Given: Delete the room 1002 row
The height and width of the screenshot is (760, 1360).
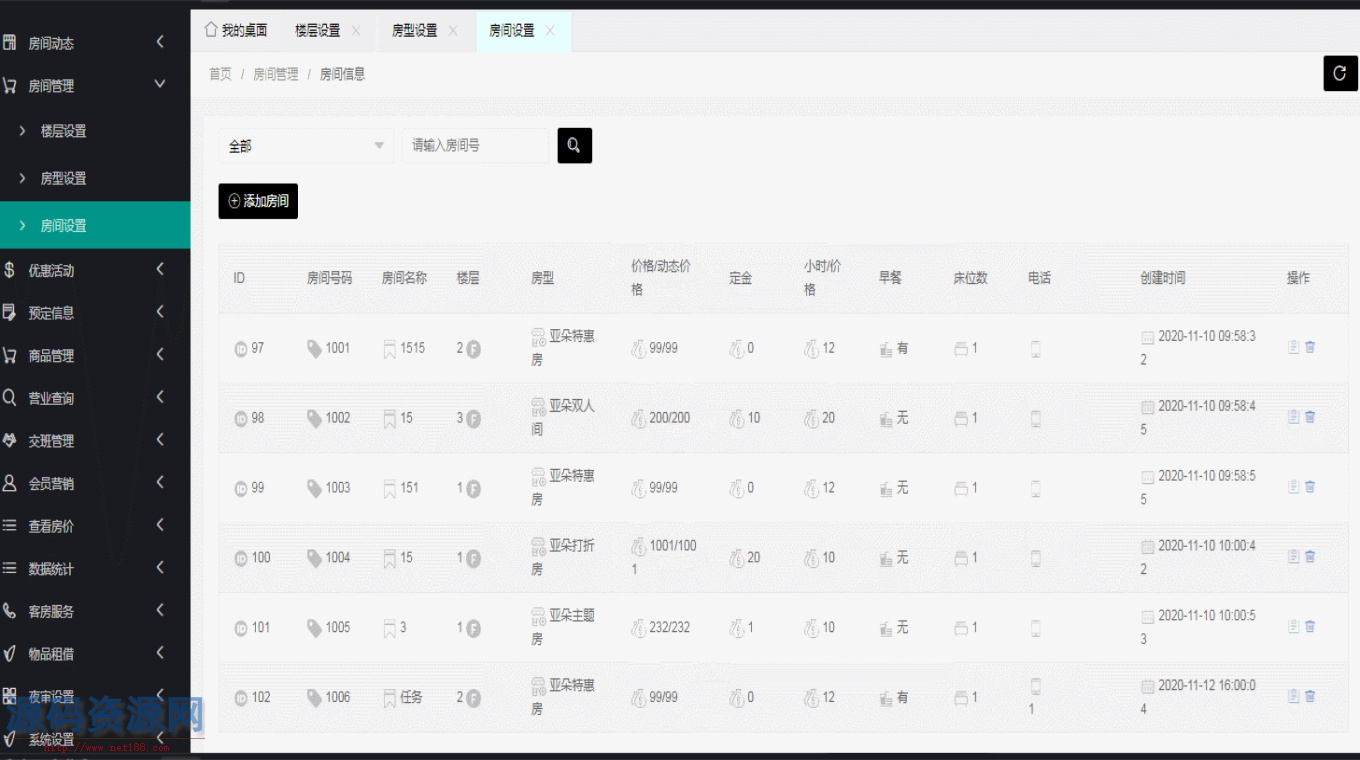Looking at the screenshot, I should click(1310, 417).
